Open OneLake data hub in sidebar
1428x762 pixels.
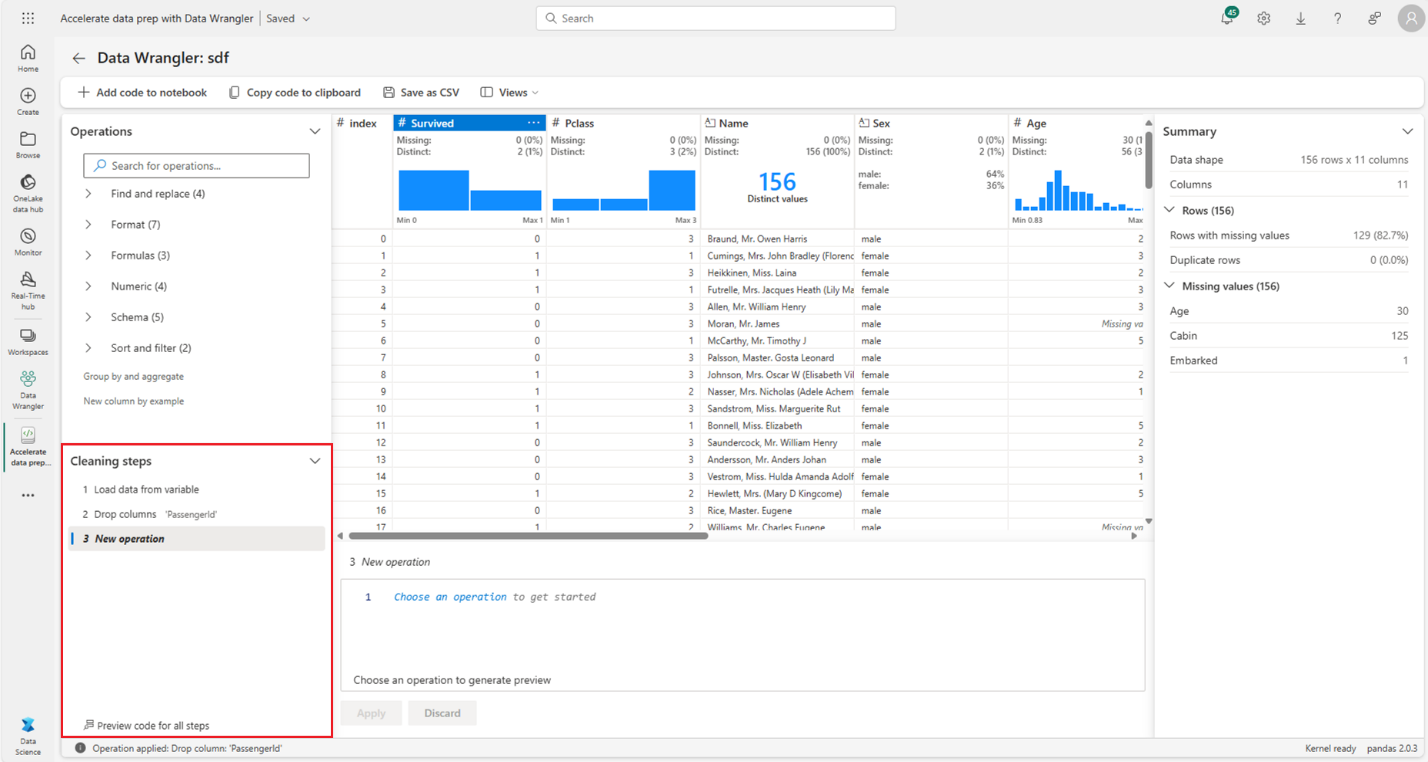28,194
